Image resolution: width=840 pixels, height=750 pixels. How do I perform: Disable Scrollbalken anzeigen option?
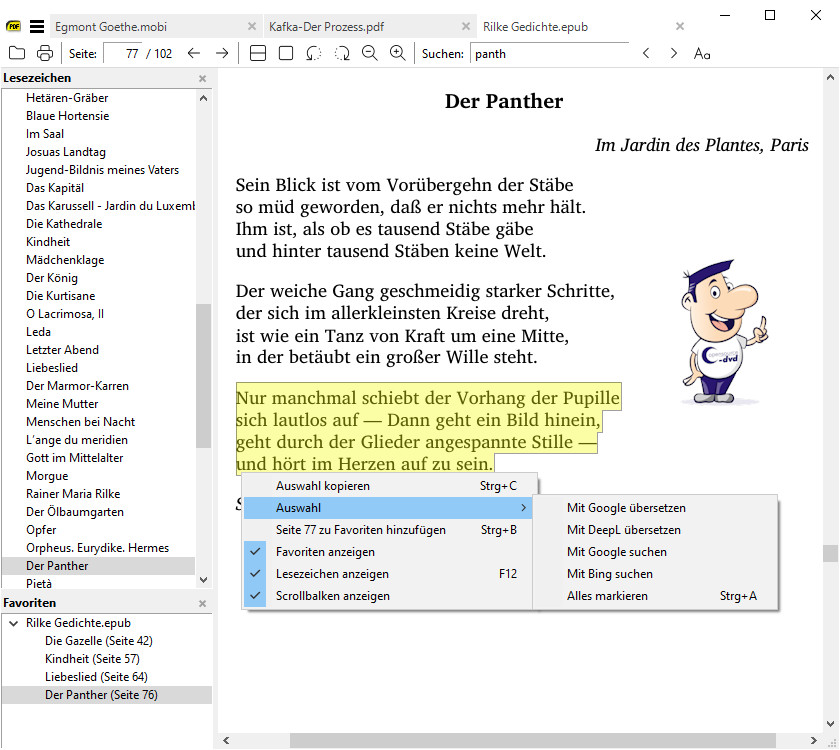click(x=333, y=596)
